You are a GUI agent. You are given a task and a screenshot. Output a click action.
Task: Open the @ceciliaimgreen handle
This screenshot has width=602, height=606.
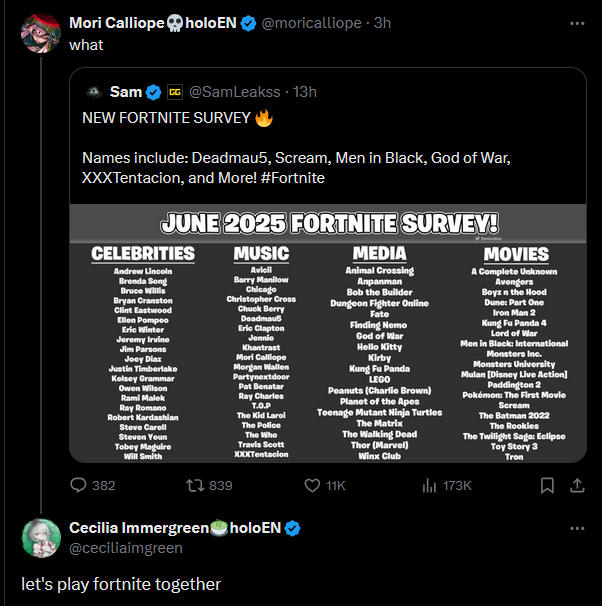click(x=126, y=548)
